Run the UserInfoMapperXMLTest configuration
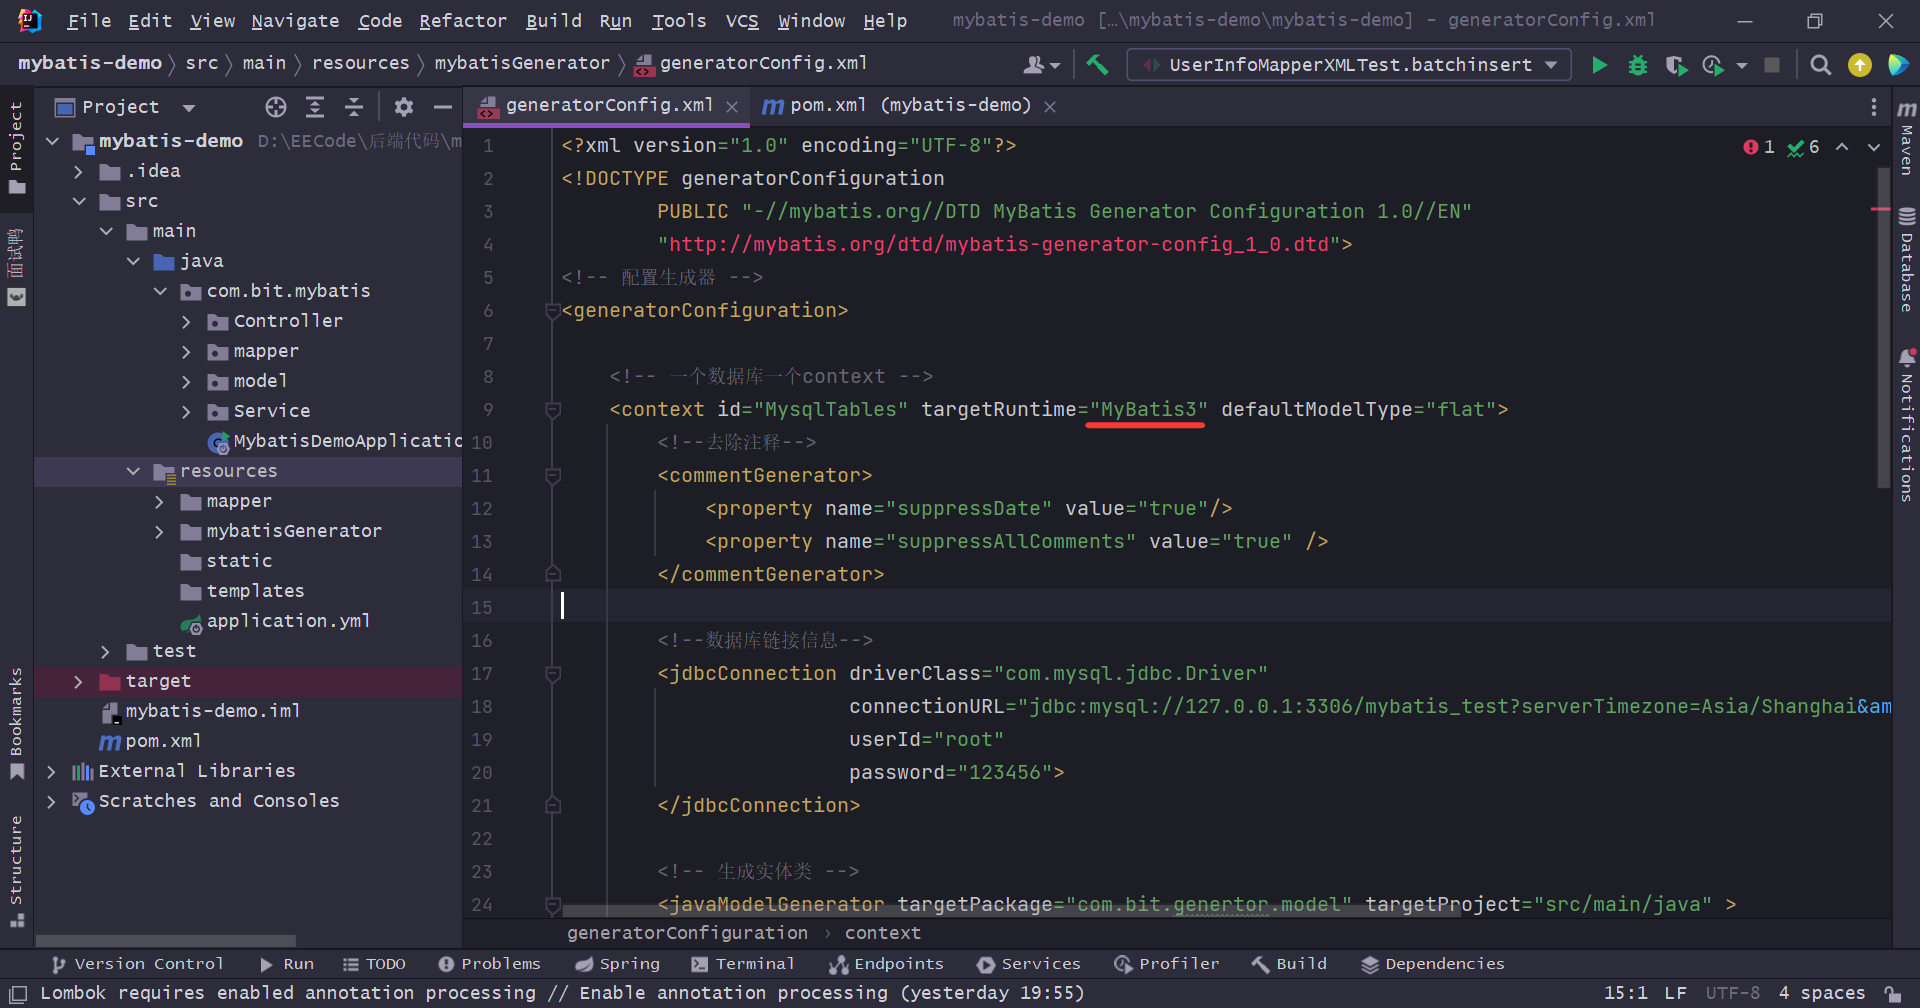Screen dimensions: 1920x1008 1599,65
